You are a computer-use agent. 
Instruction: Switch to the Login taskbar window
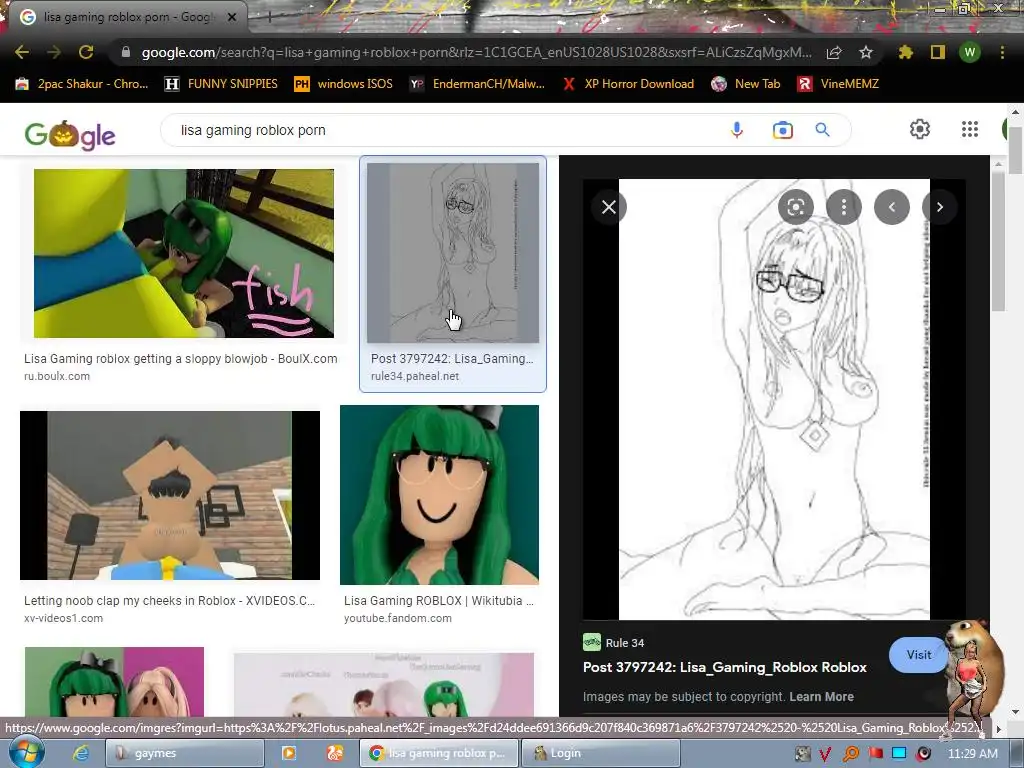click(600, 753)
